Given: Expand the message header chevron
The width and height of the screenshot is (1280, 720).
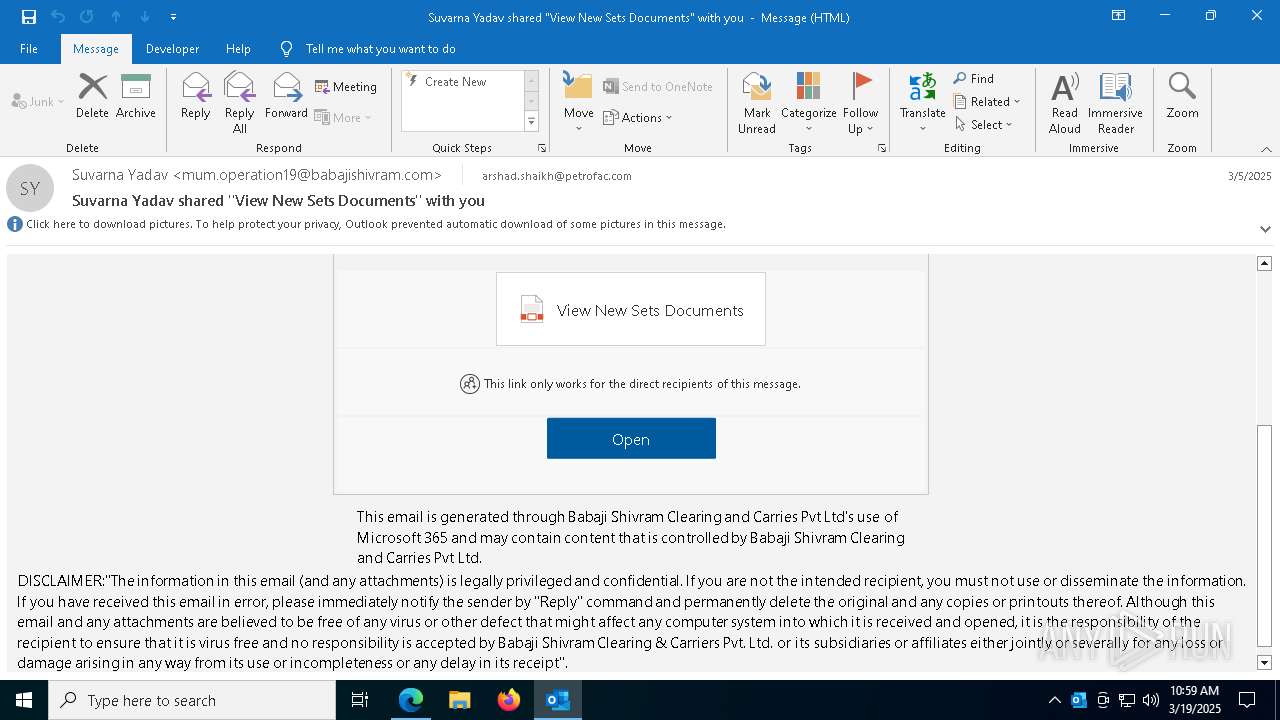Looking at the screenshot, I should 1265,229.
